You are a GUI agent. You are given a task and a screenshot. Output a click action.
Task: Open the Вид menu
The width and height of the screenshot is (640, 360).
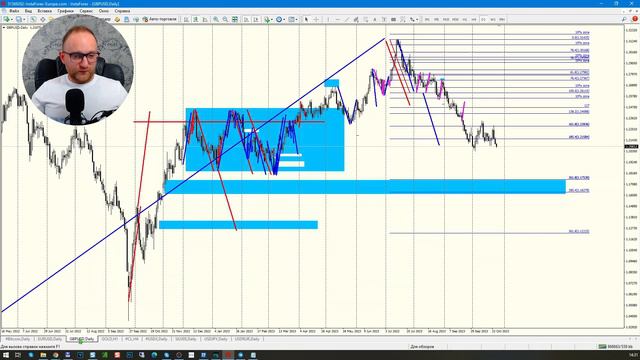point(29,11)
